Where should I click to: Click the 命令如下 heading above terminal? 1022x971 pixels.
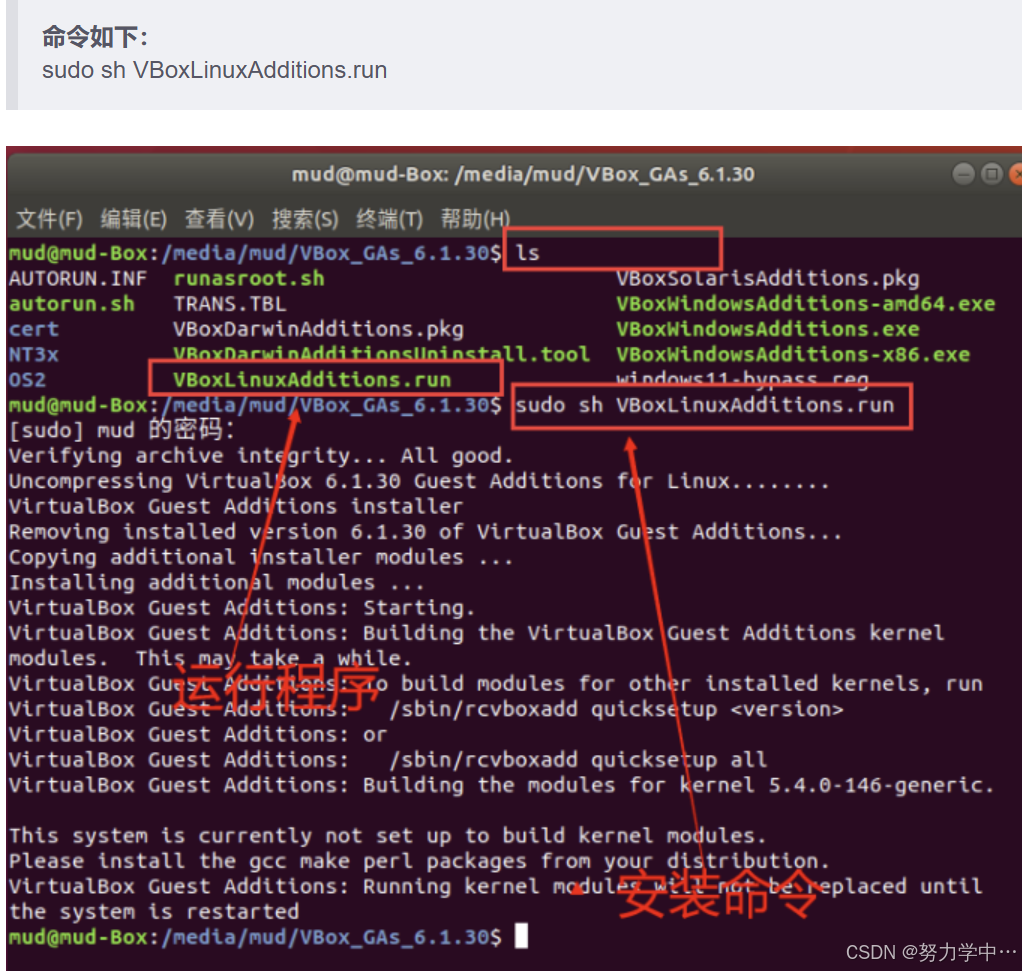pyautogui.click(x=95, y=37)
